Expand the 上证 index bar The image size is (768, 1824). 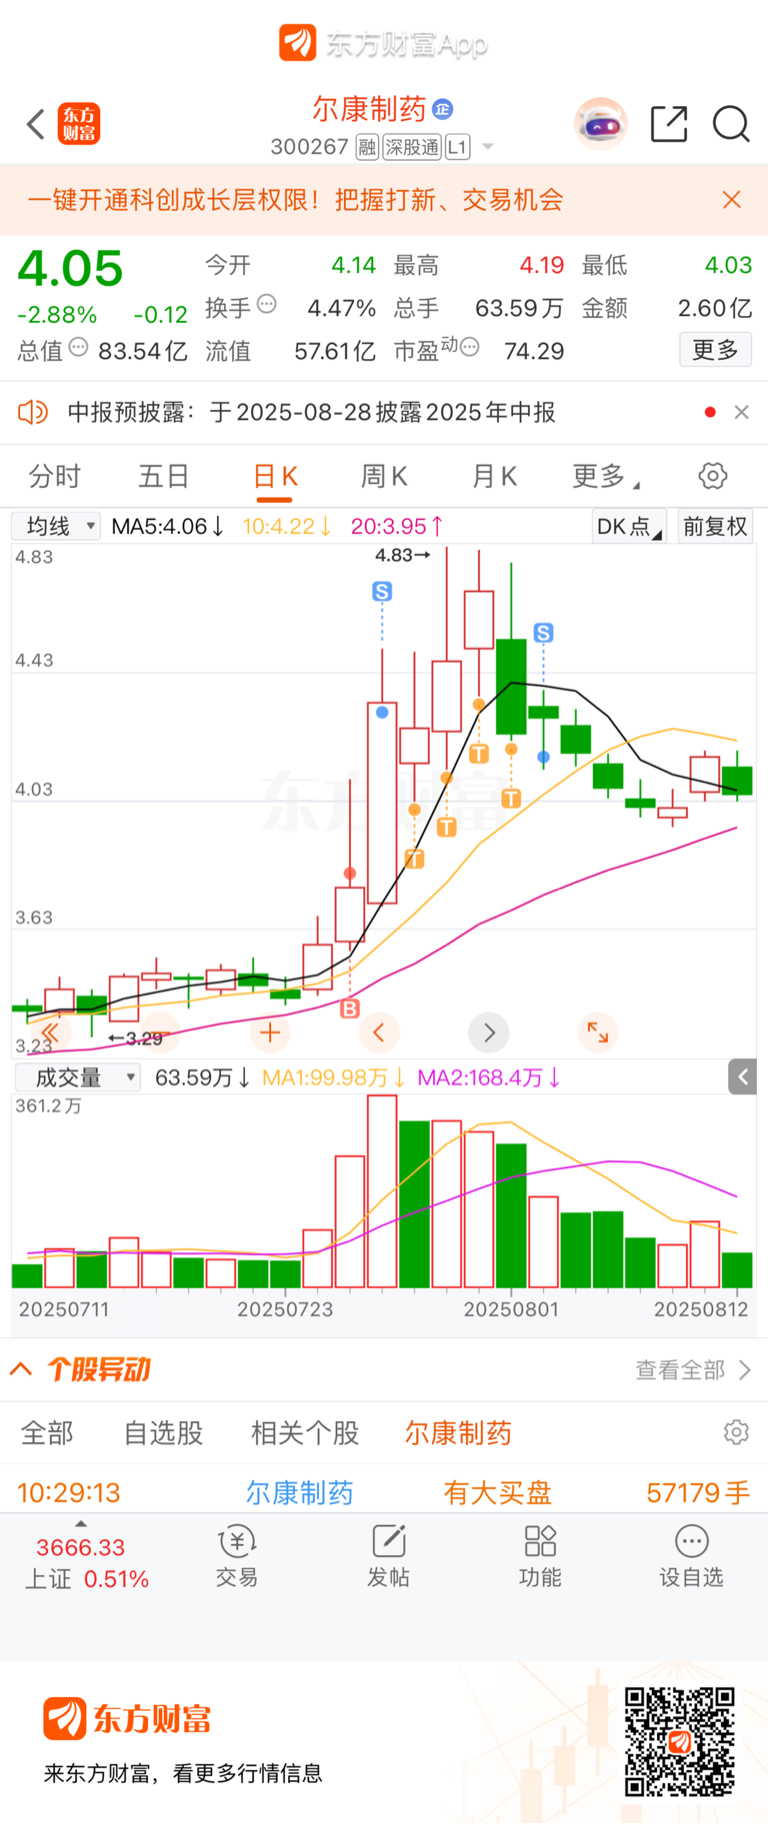(82, 1524)
